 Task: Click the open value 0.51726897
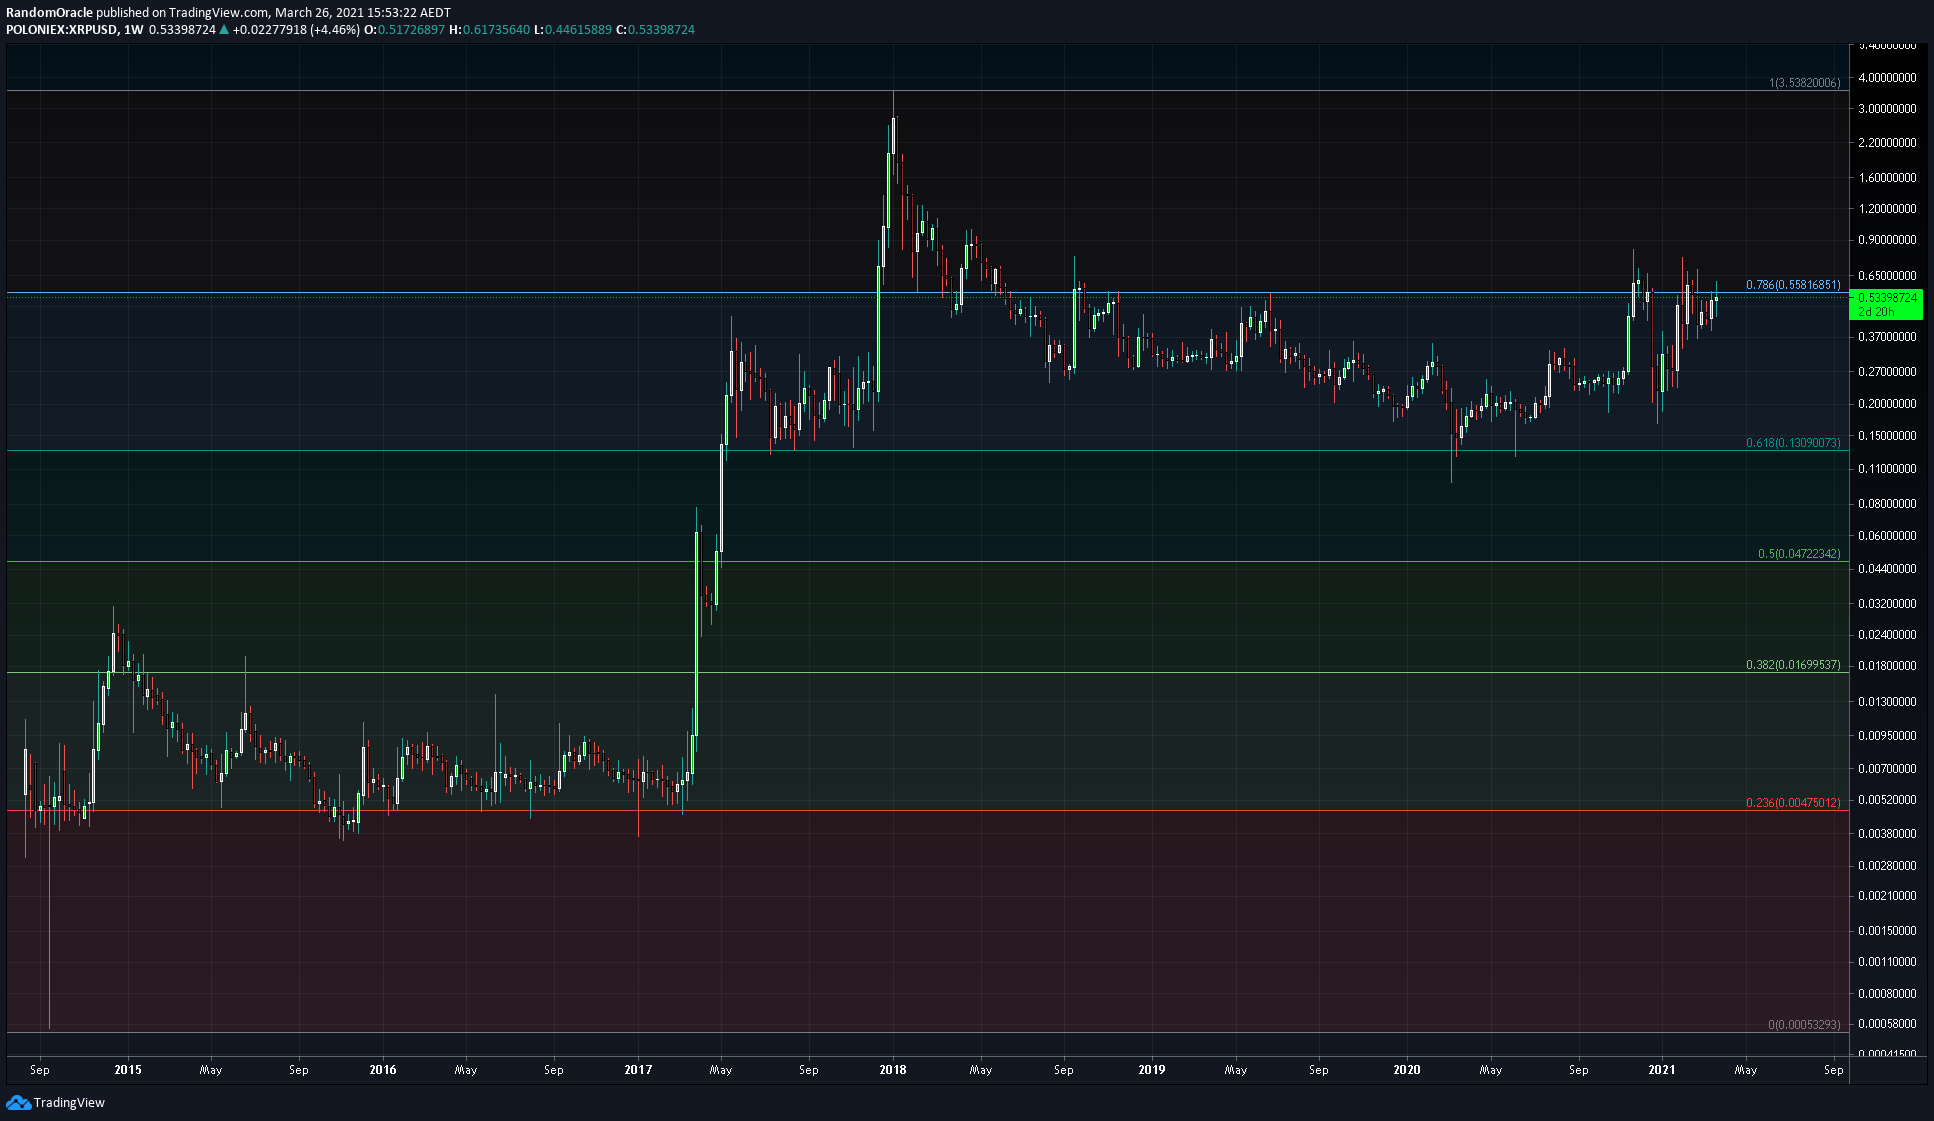tap(410, 30)
